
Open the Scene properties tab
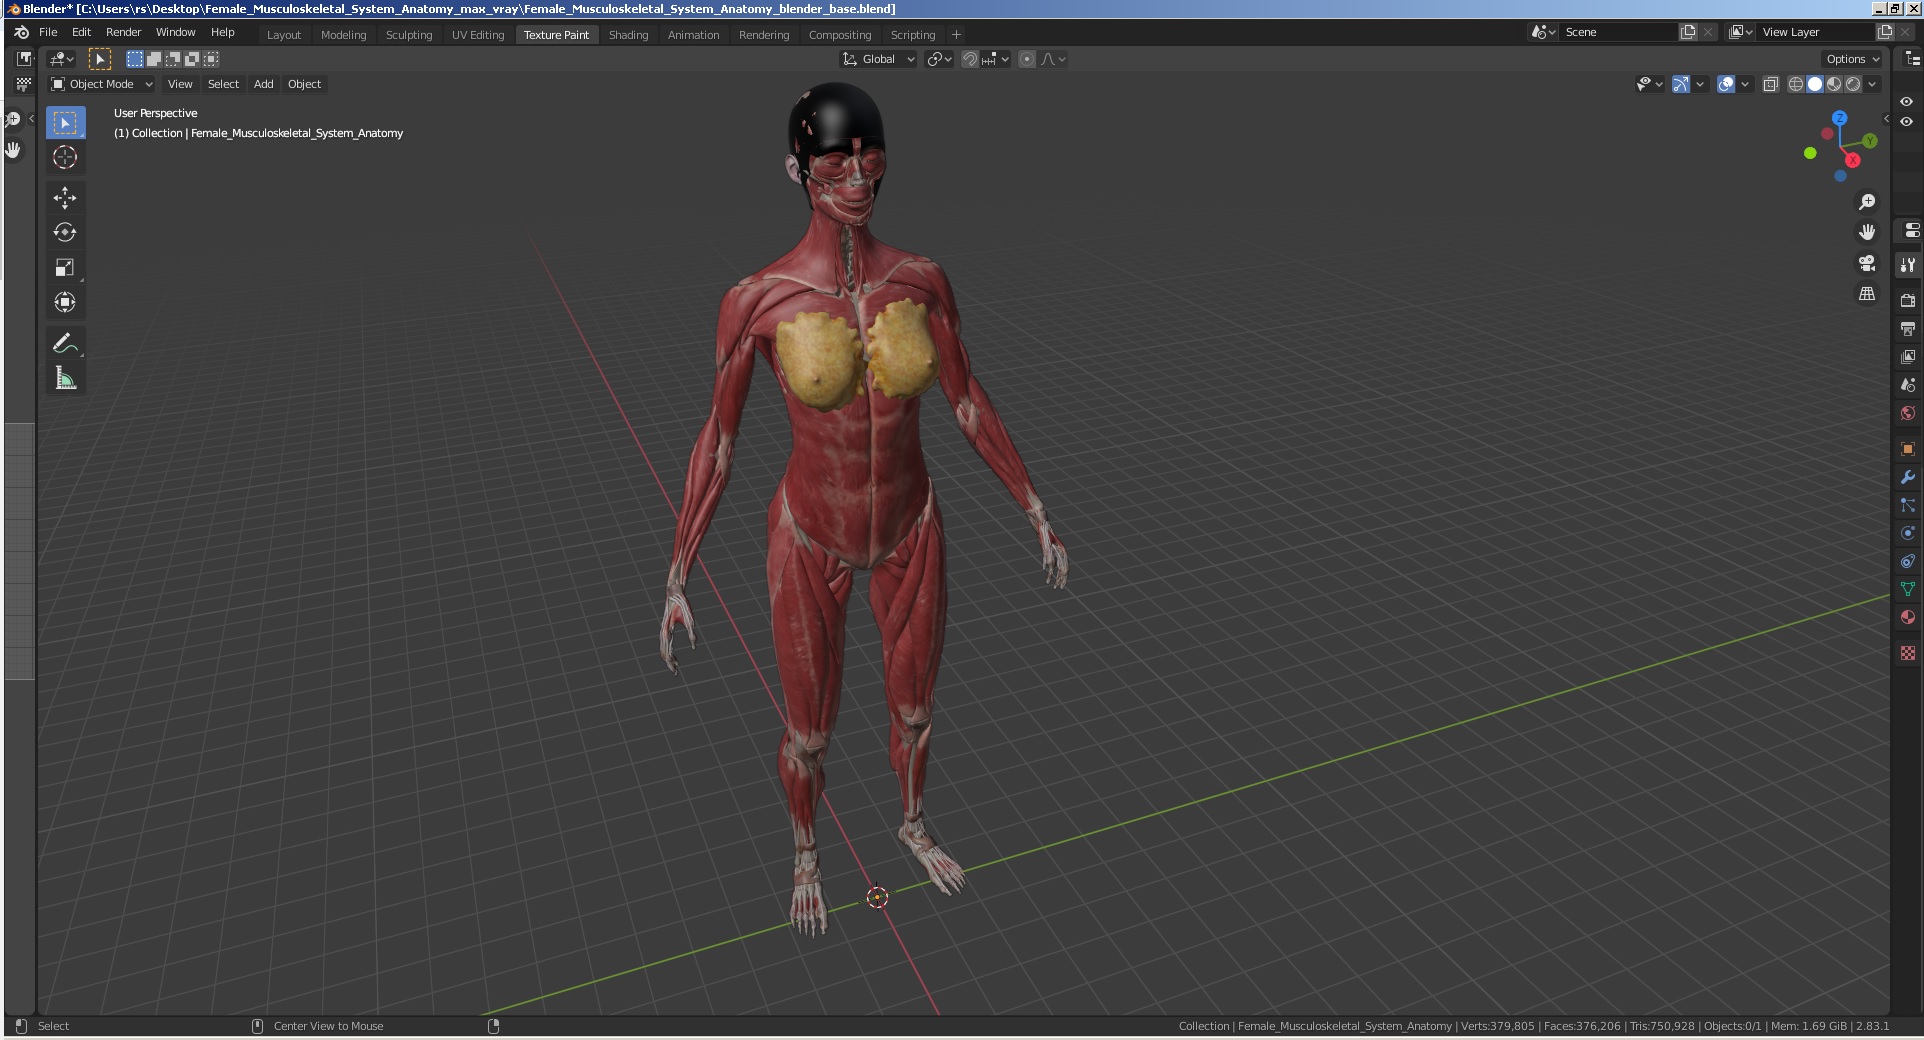coord(1908,385)
